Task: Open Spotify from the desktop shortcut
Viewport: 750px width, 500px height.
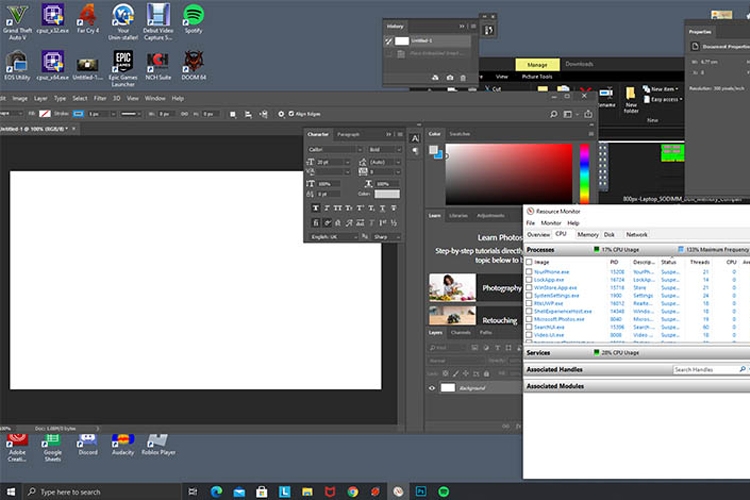Action: (x=194, y=16)
